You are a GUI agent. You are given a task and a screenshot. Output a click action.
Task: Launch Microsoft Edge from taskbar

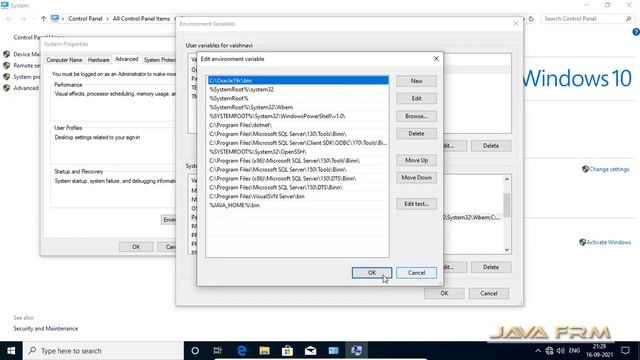(242, 351)
